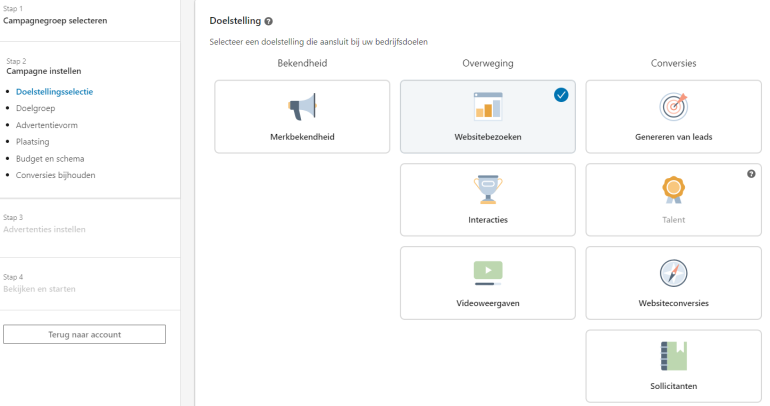Click the Talent medal icon
Image resolution: width=770 pixels, height=406 pixels.
pos(674,189)
